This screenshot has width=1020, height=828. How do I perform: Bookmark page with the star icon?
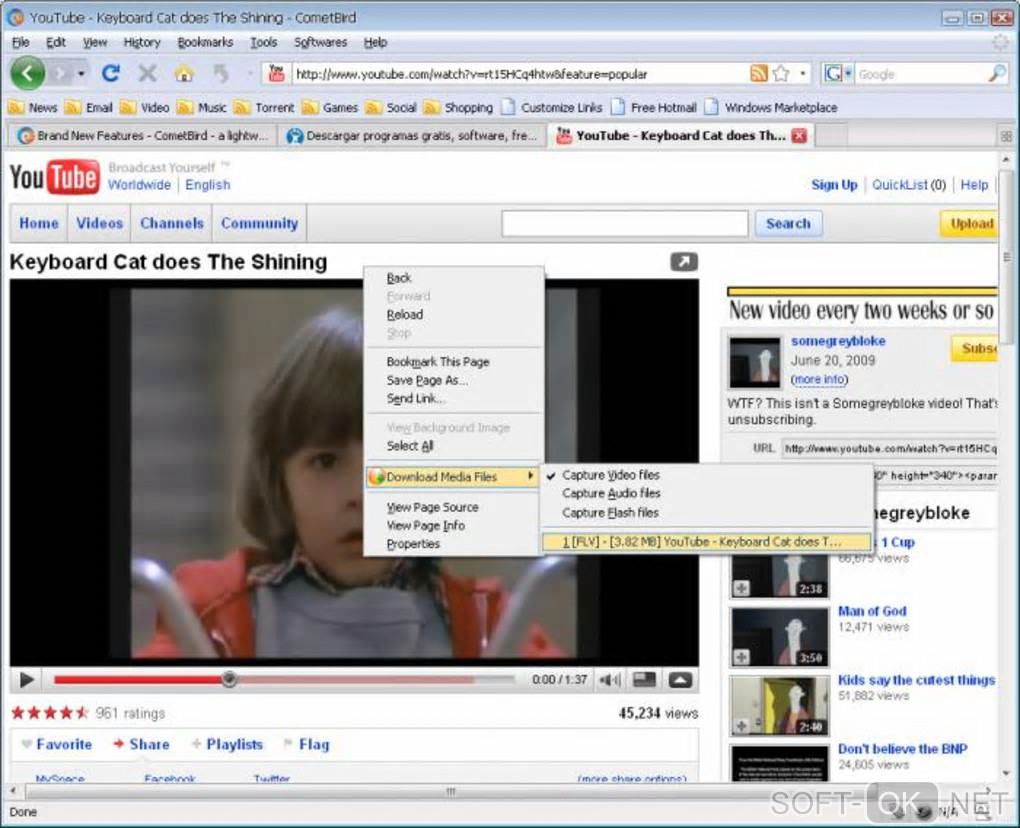[x=781, y=73]
